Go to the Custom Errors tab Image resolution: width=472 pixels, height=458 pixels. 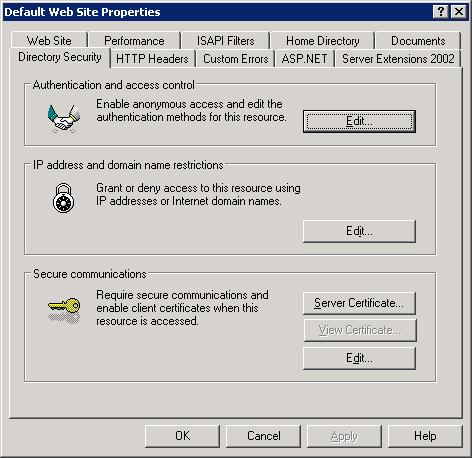(236, 59)
